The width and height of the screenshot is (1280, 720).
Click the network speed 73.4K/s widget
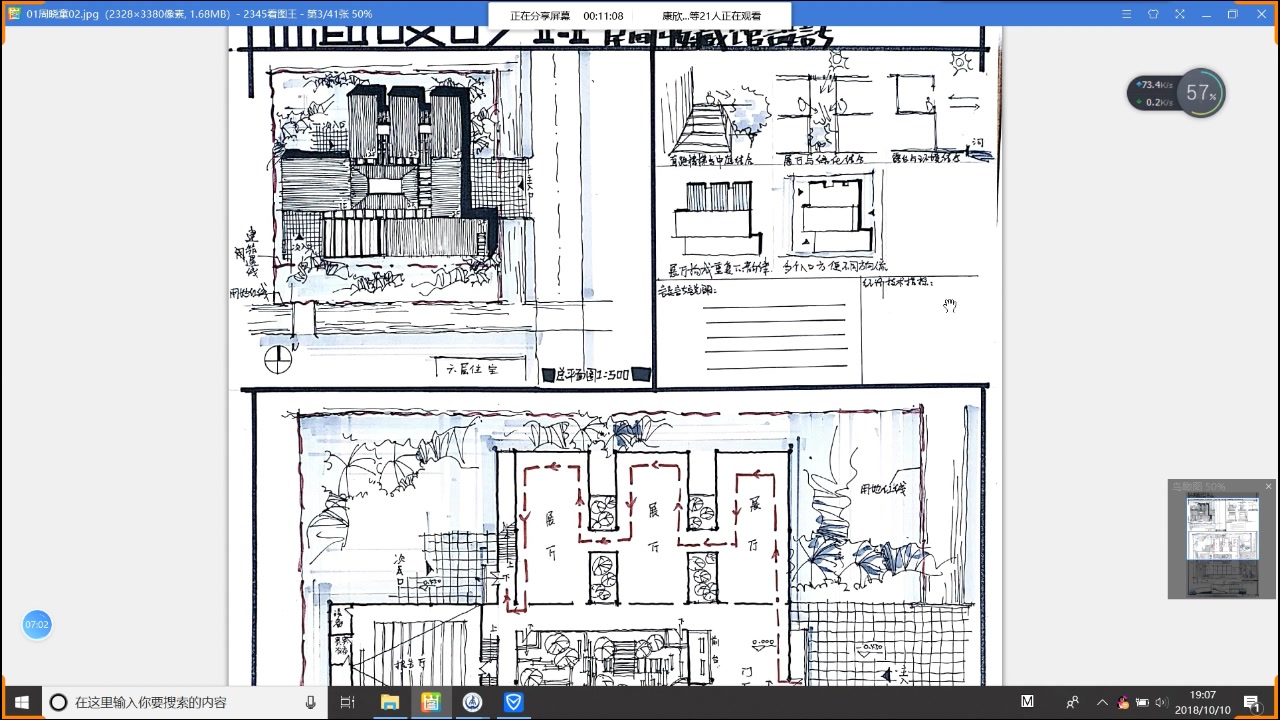click(1152, 93)
